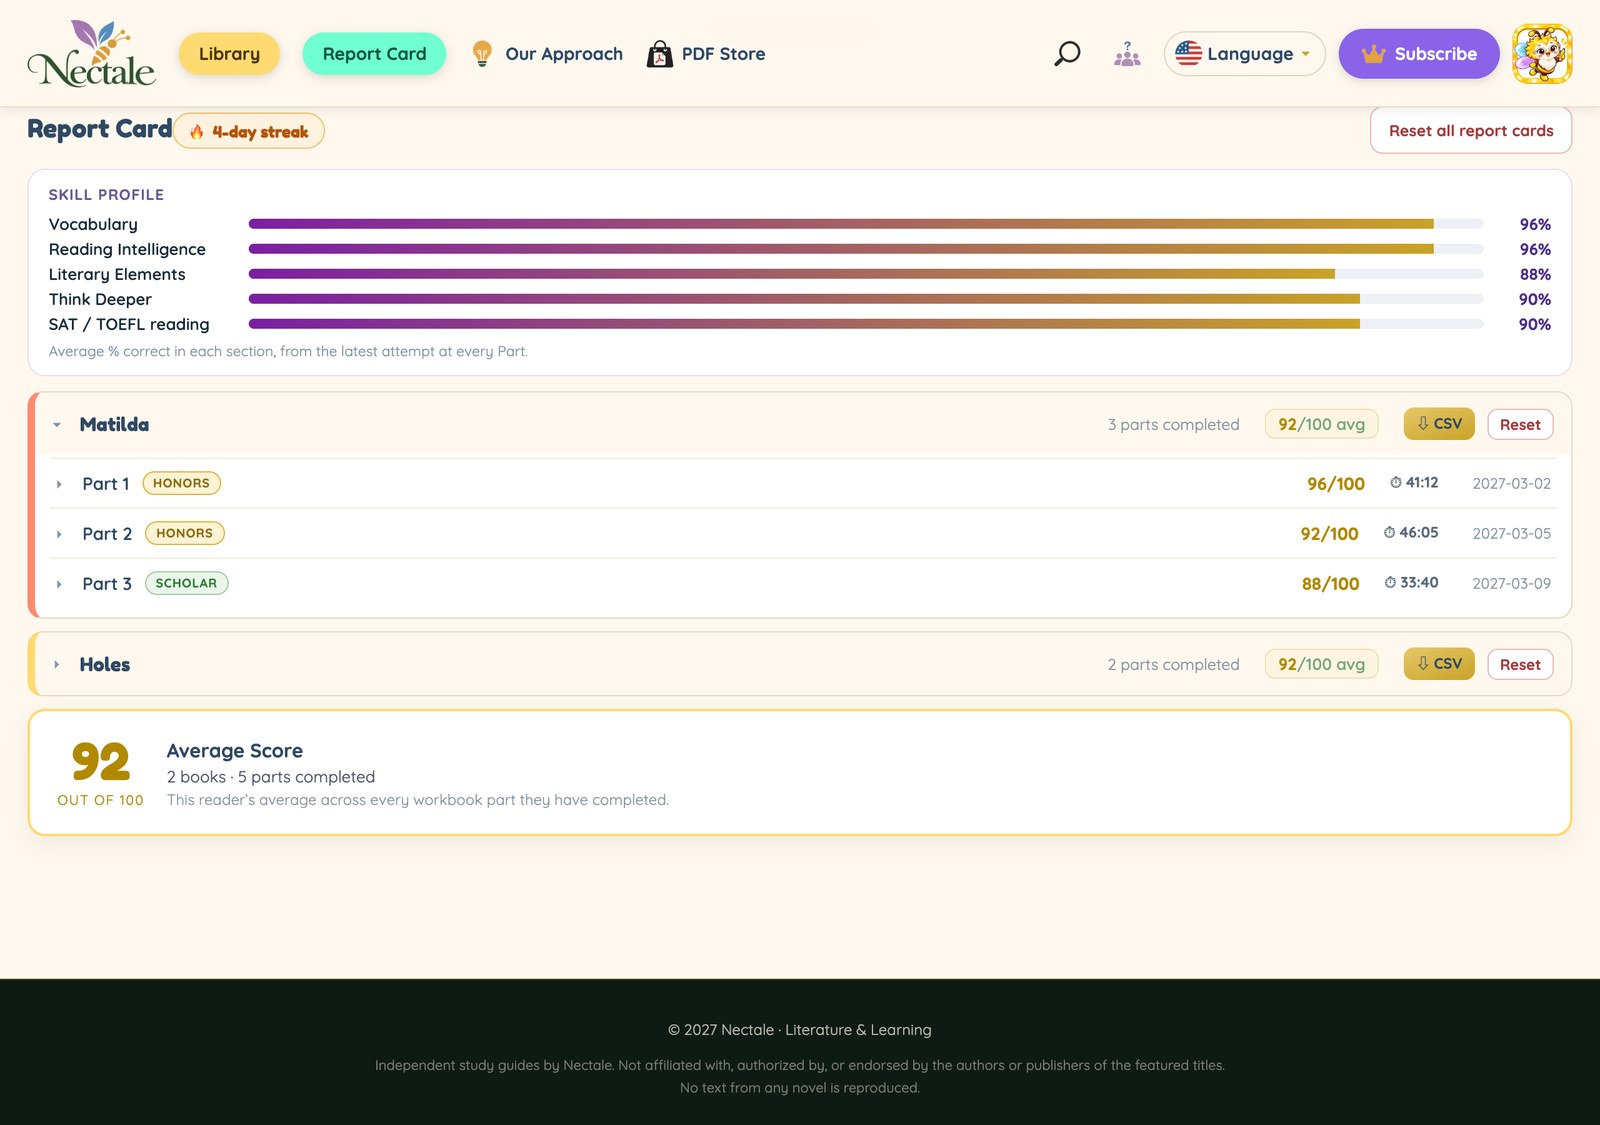Click the SCHOLAR badge on Part 3
The width and height of the screenshot is (1600, 1125).
point(186,583)
